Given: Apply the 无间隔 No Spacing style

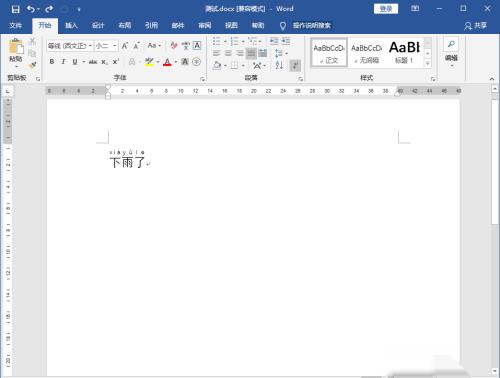Looking at the screenshot, I should [x=366, y=53].
